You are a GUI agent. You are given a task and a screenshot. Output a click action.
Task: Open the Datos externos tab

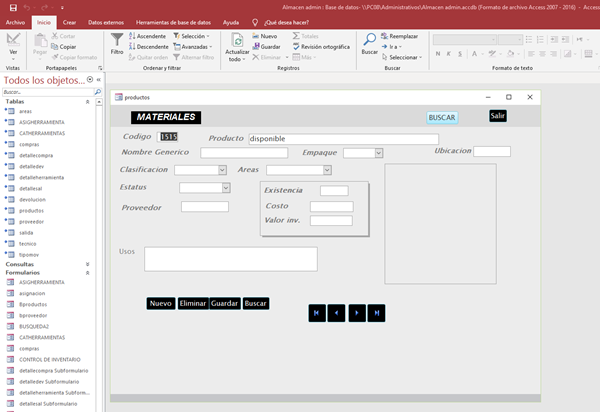click(x=106, y=21)
